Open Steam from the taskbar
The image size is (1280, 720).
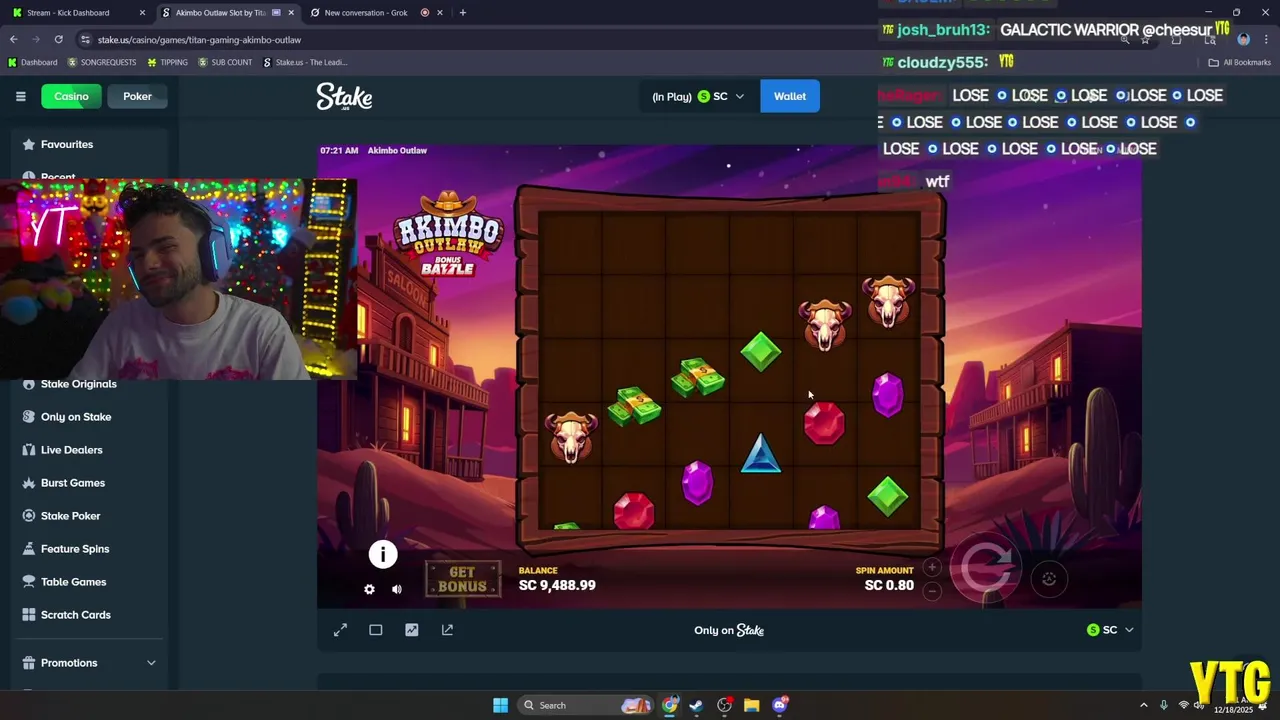[697, 705]
